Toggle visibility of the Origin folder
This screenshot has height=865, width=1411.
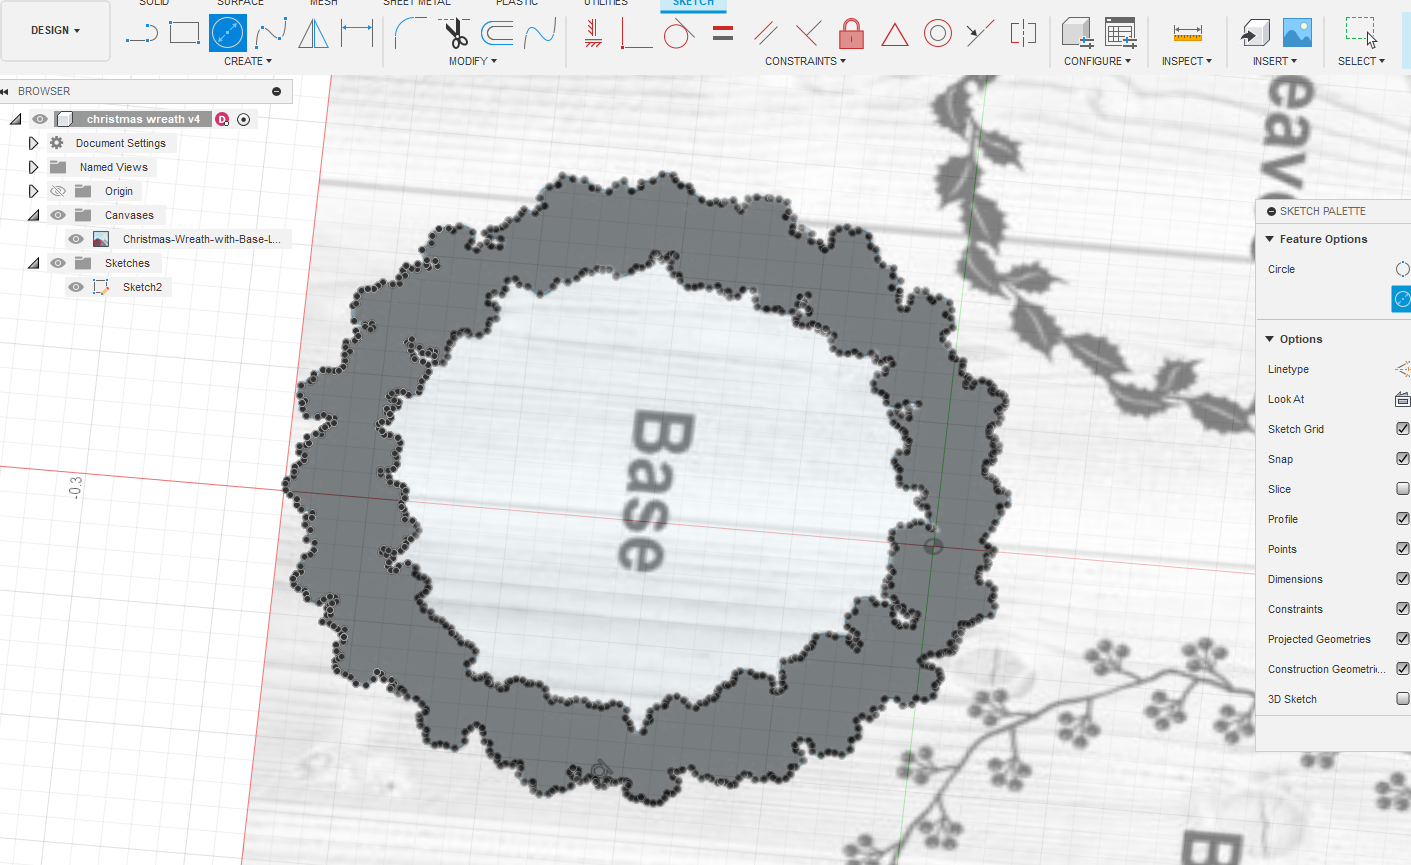(58, 191)
